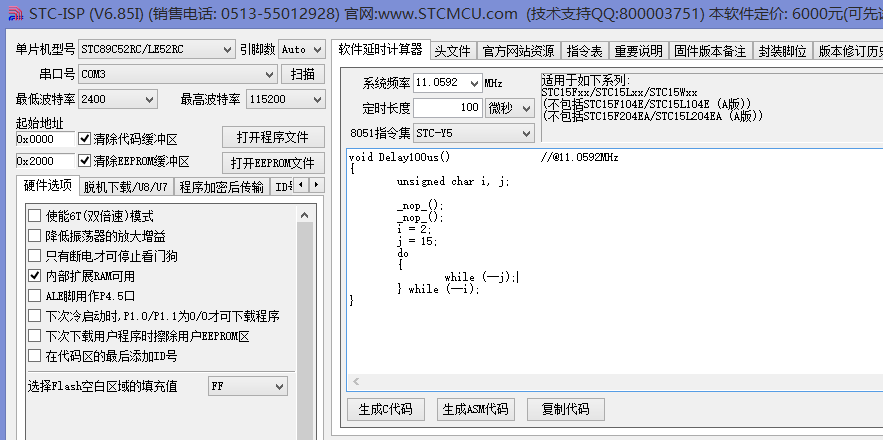The image size is (883, 440).
Task: Click the 'void Delay100us()' code line
Action: [399, 158]
